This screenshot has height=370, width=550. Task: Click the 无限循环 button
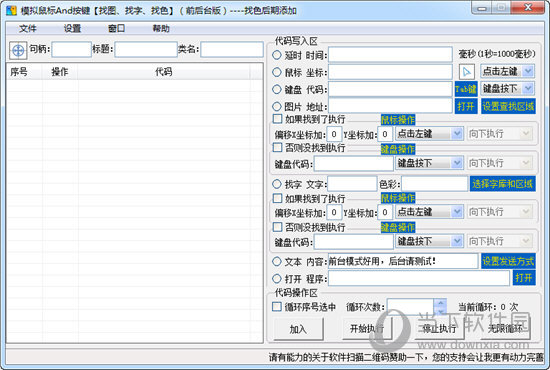[505, 329]
